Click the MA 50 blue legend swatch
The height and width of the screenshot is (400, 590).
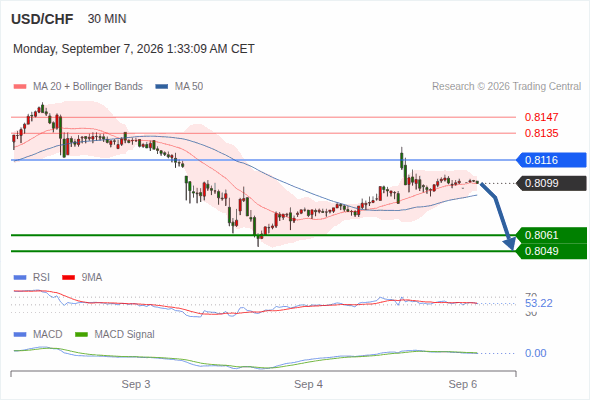point(162,87)
